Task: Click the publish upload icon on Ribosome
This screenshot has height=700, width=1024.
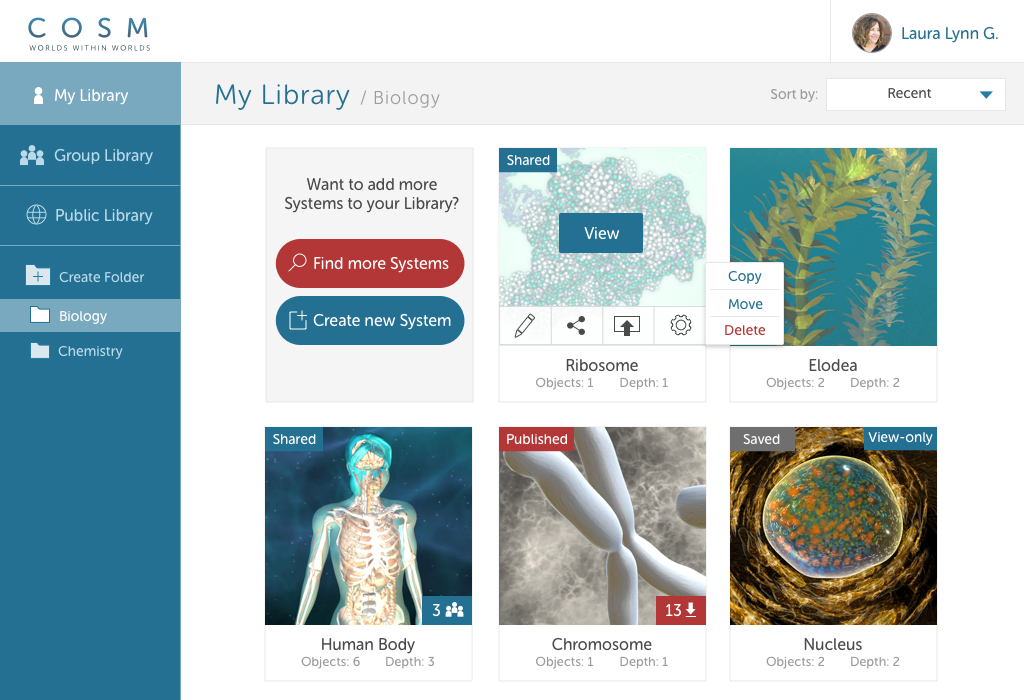Action: 627,326
